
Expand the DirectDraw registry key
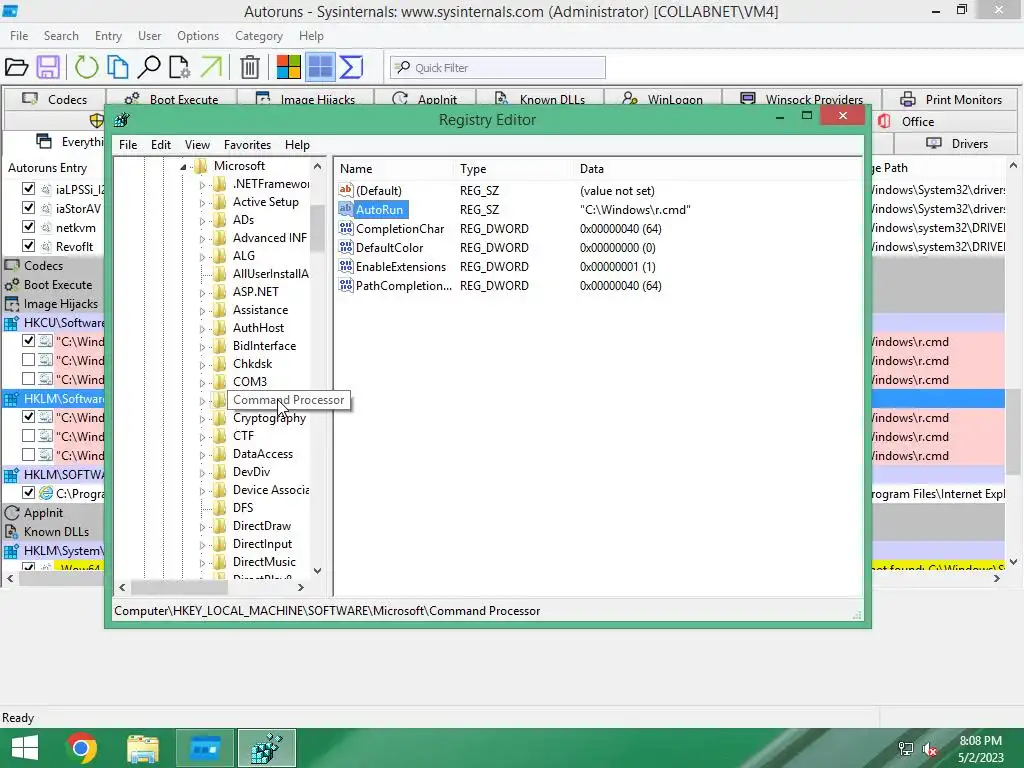[202, 526]
